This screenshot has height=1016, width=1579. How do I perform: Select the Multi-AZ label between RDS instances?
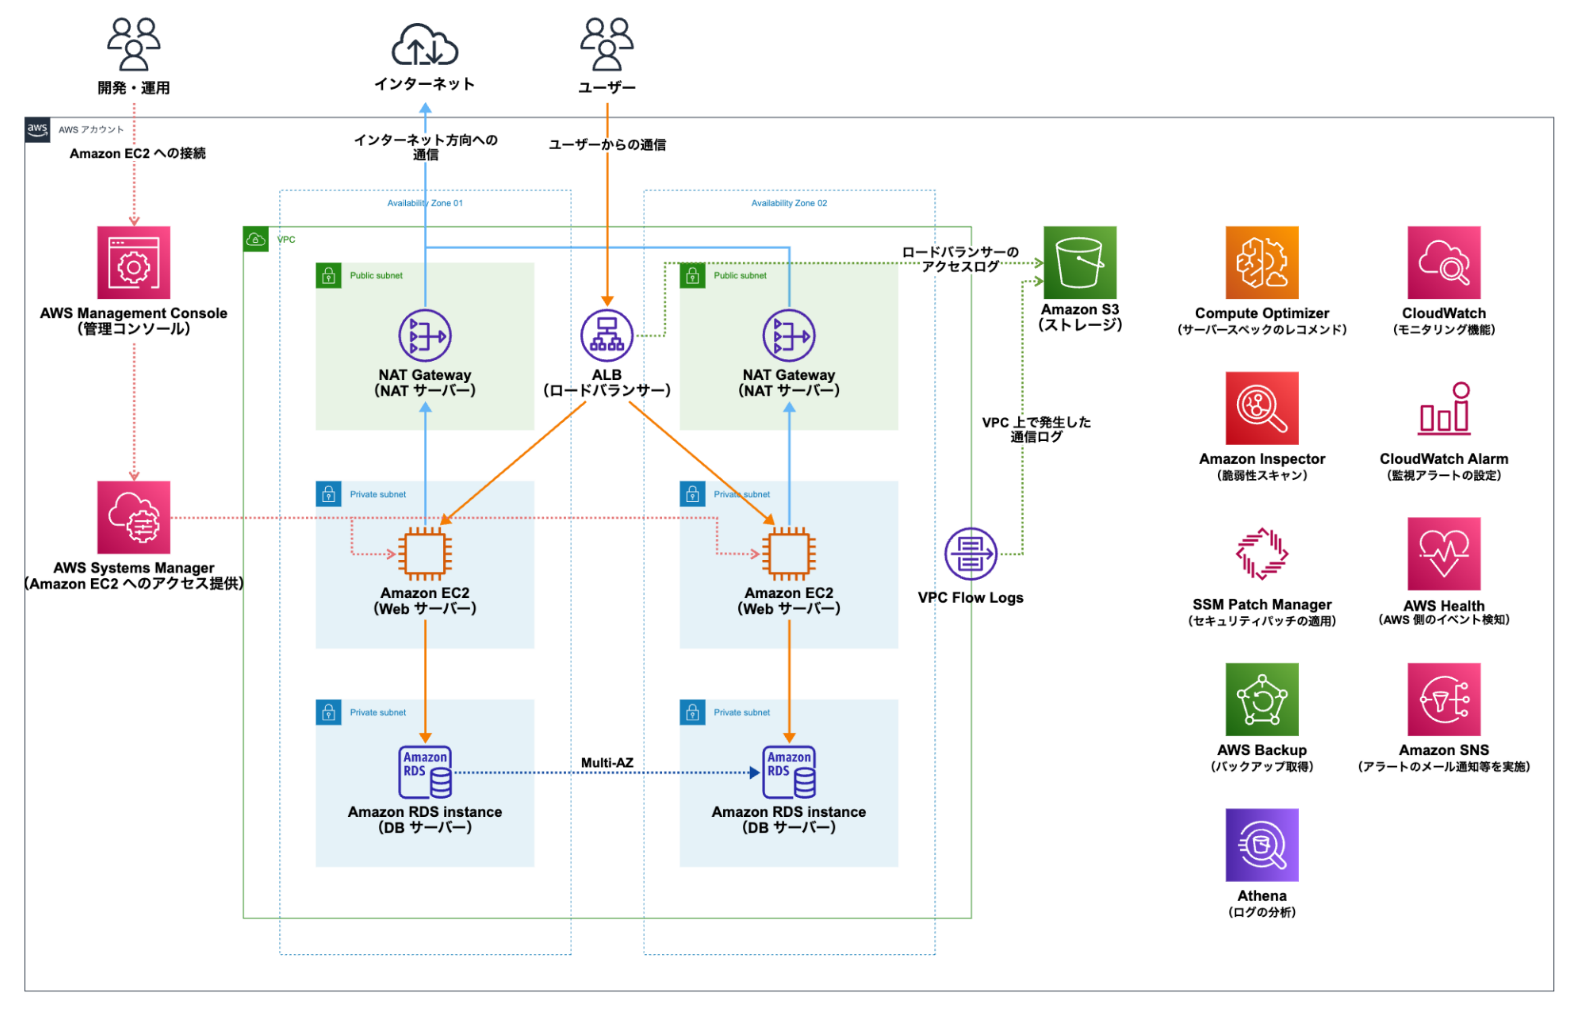coord(606,763)
